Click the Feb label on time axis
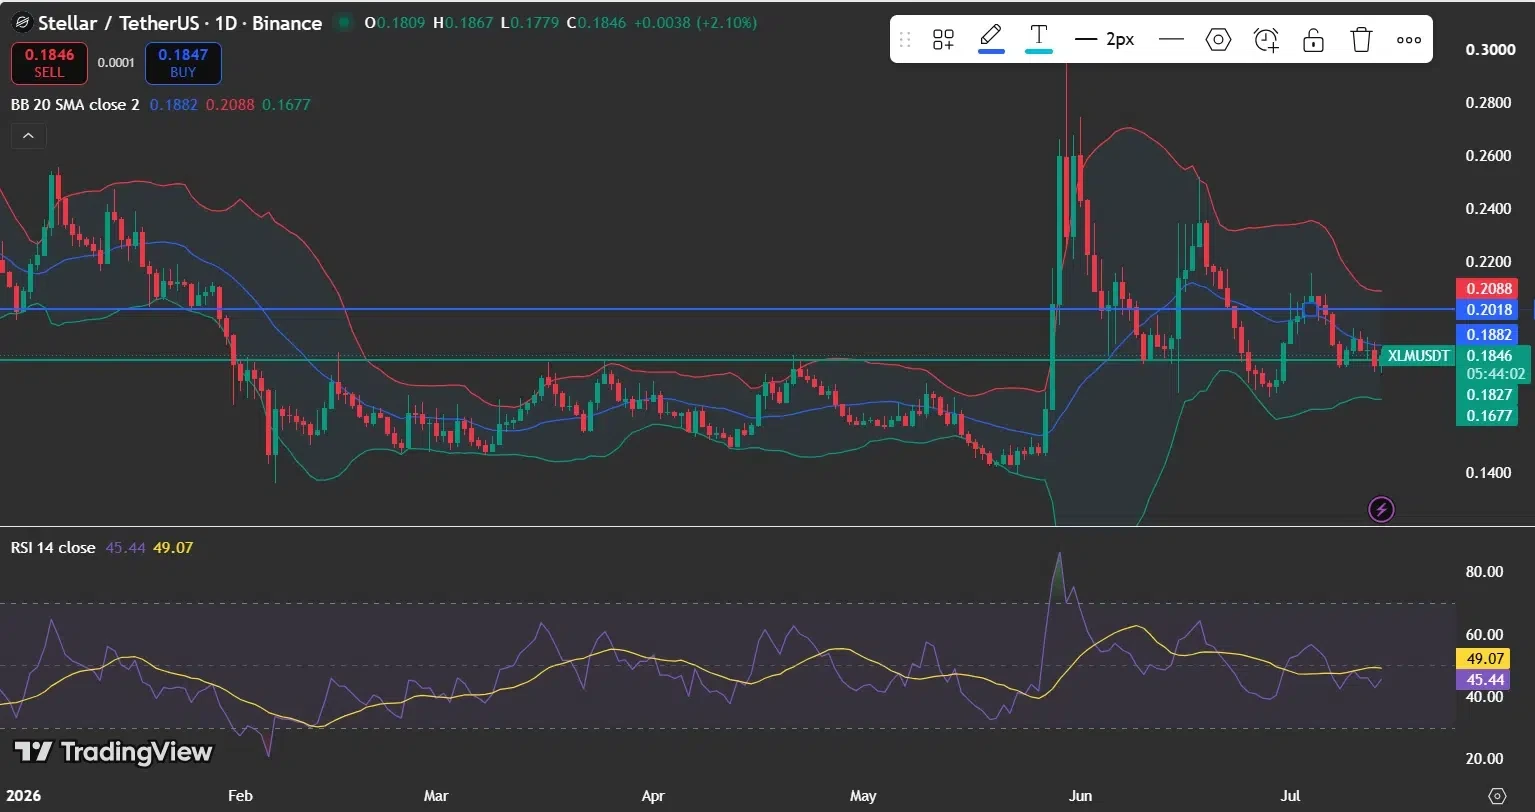This screenshot has height=812, width=1535. 241,796
